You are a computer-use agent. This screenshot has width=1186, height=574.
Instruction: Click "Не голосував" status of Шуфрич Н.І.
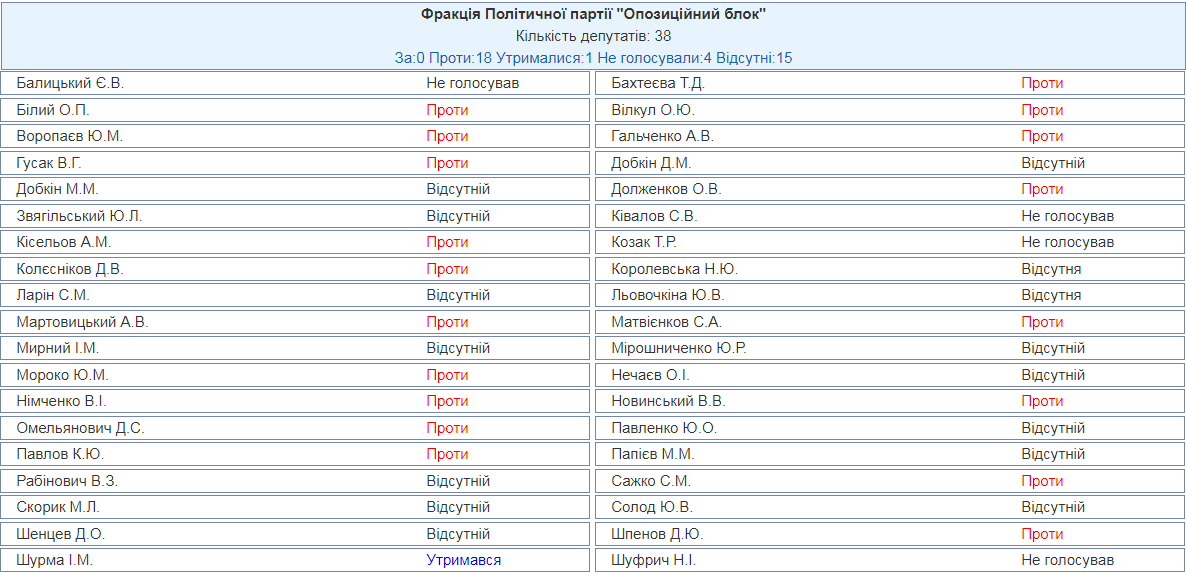tap(1068, 561)
